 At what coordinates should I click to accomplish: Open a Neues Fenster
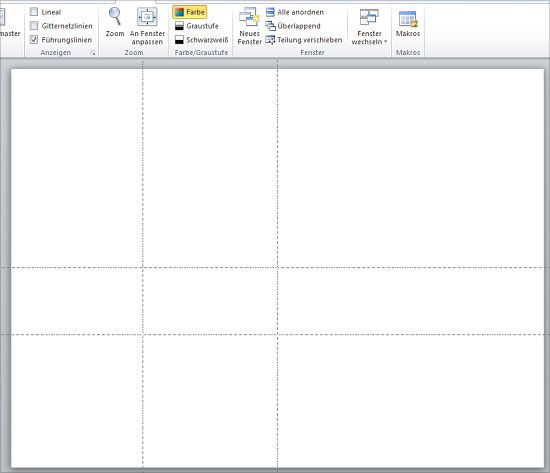click(x=249, y=26)
